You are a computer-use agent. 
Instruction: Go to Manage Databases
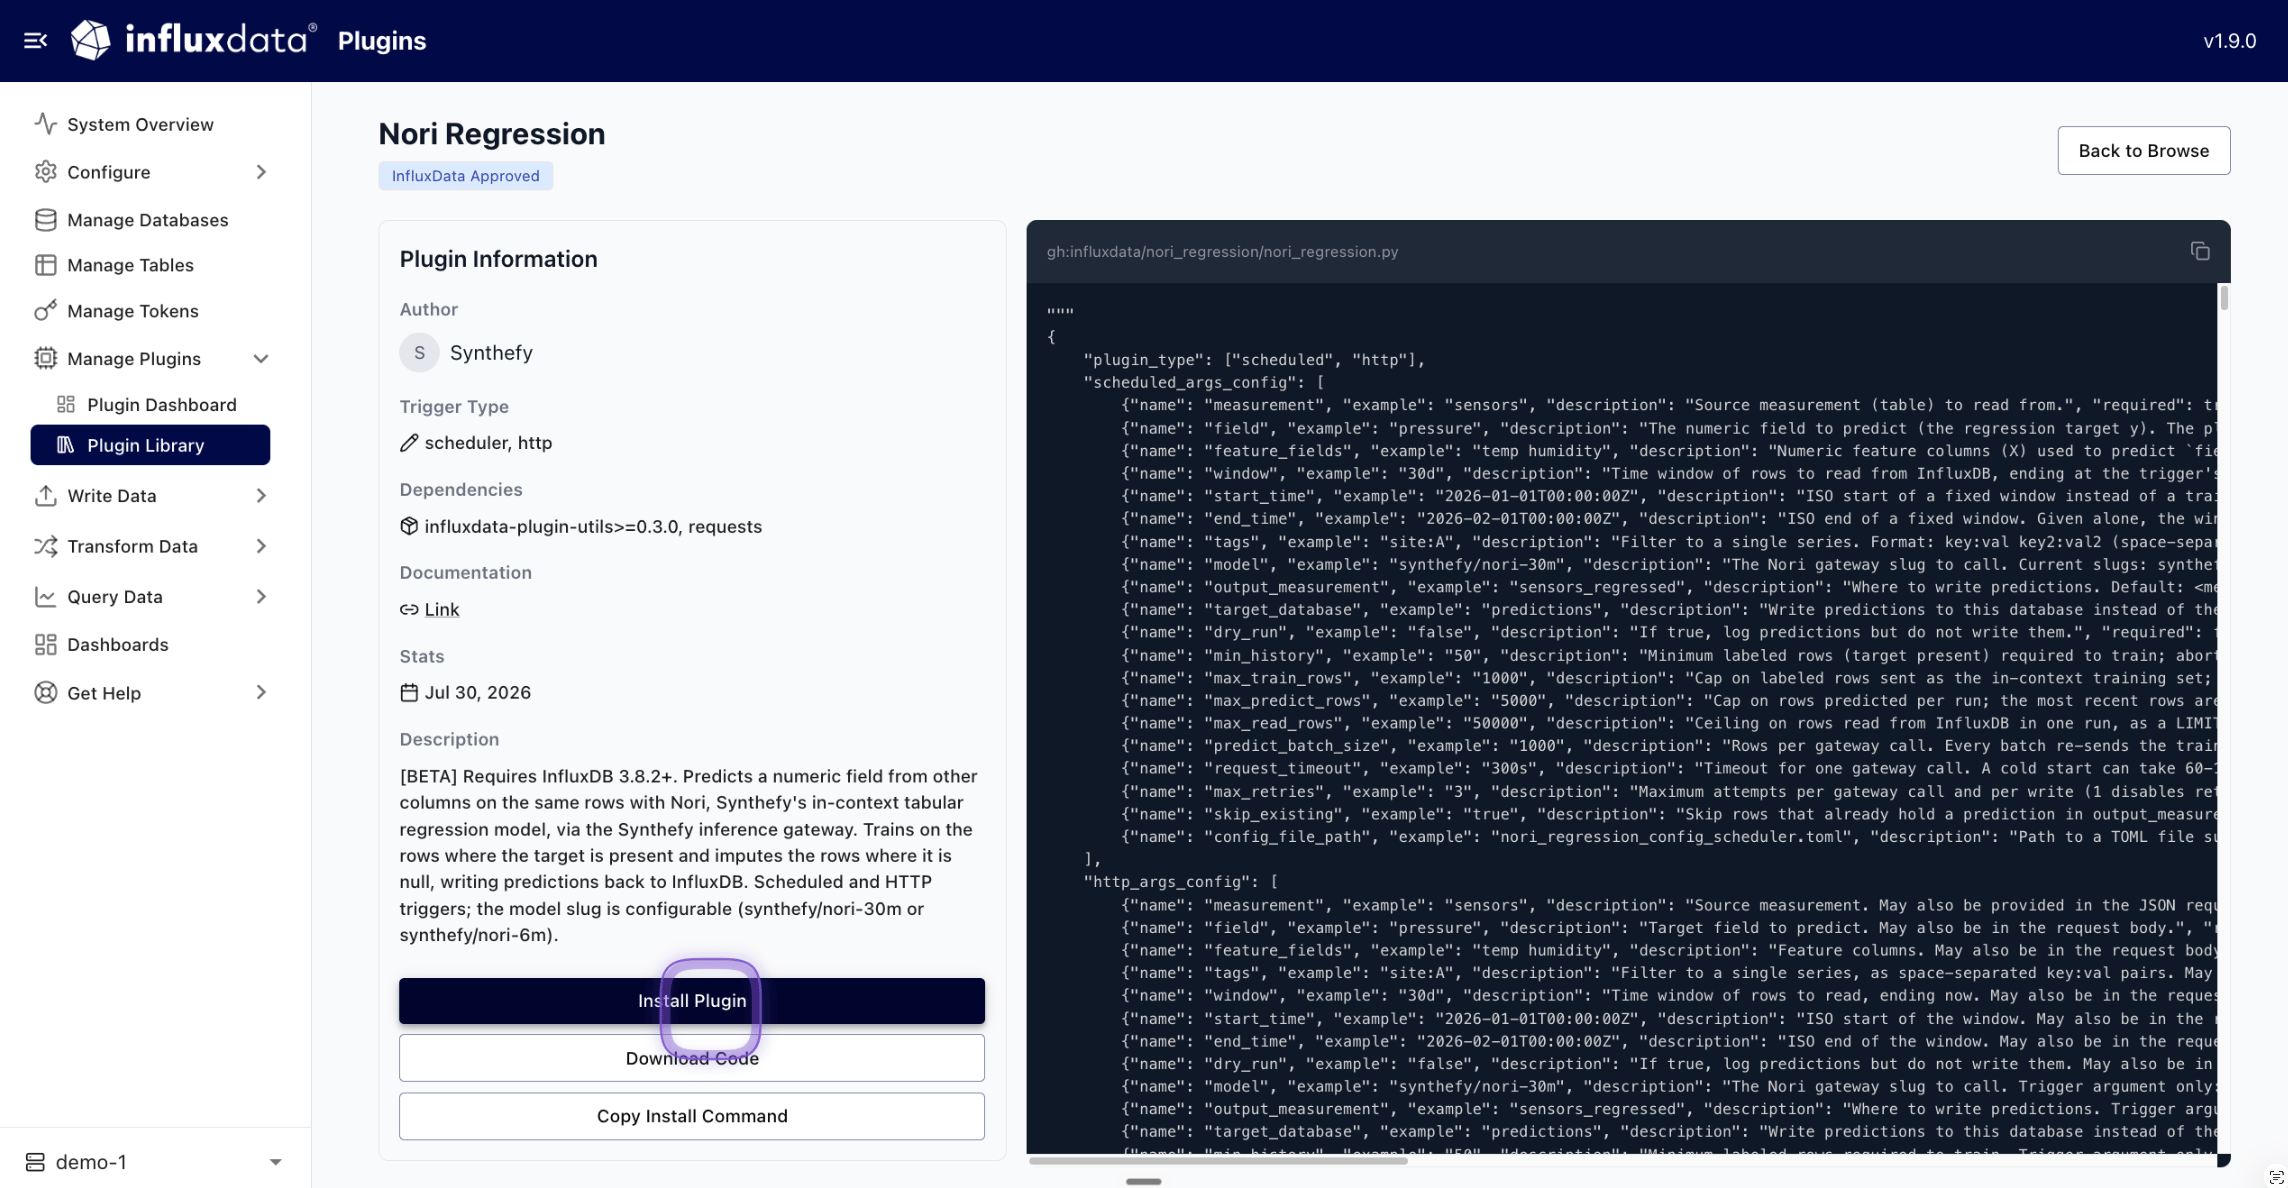point(150,220)
